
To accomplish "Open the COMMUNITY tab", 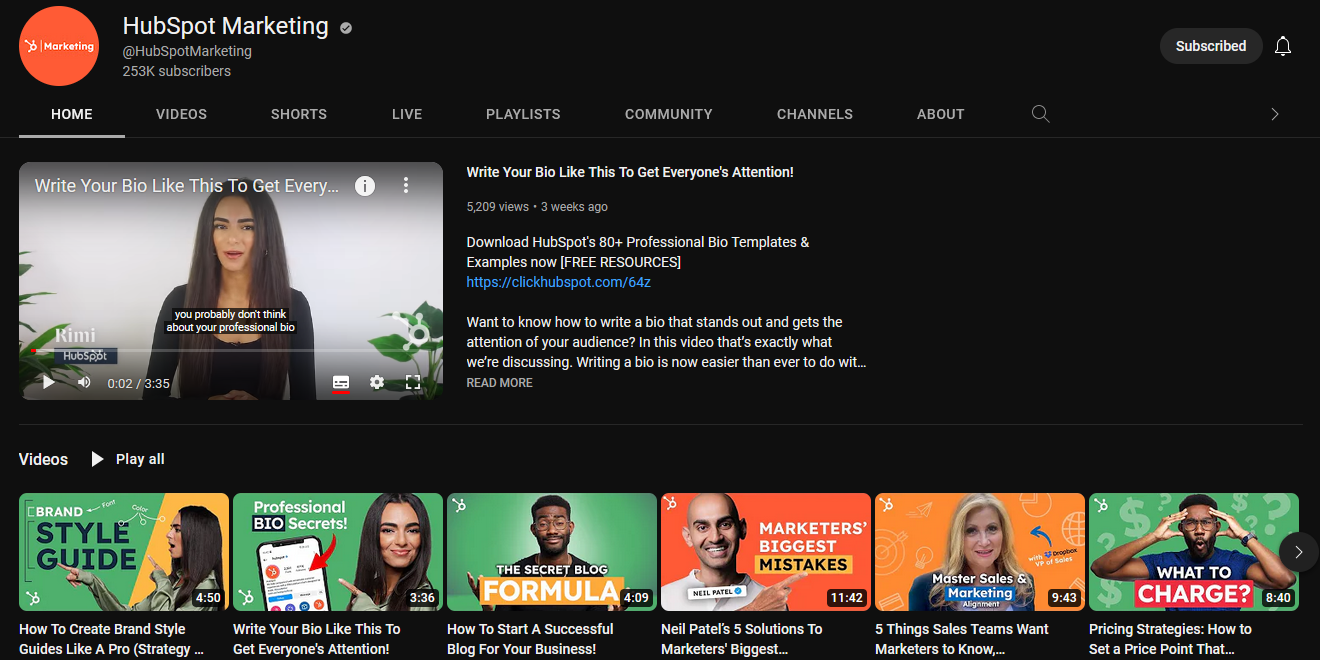I will tap(669, 114).
